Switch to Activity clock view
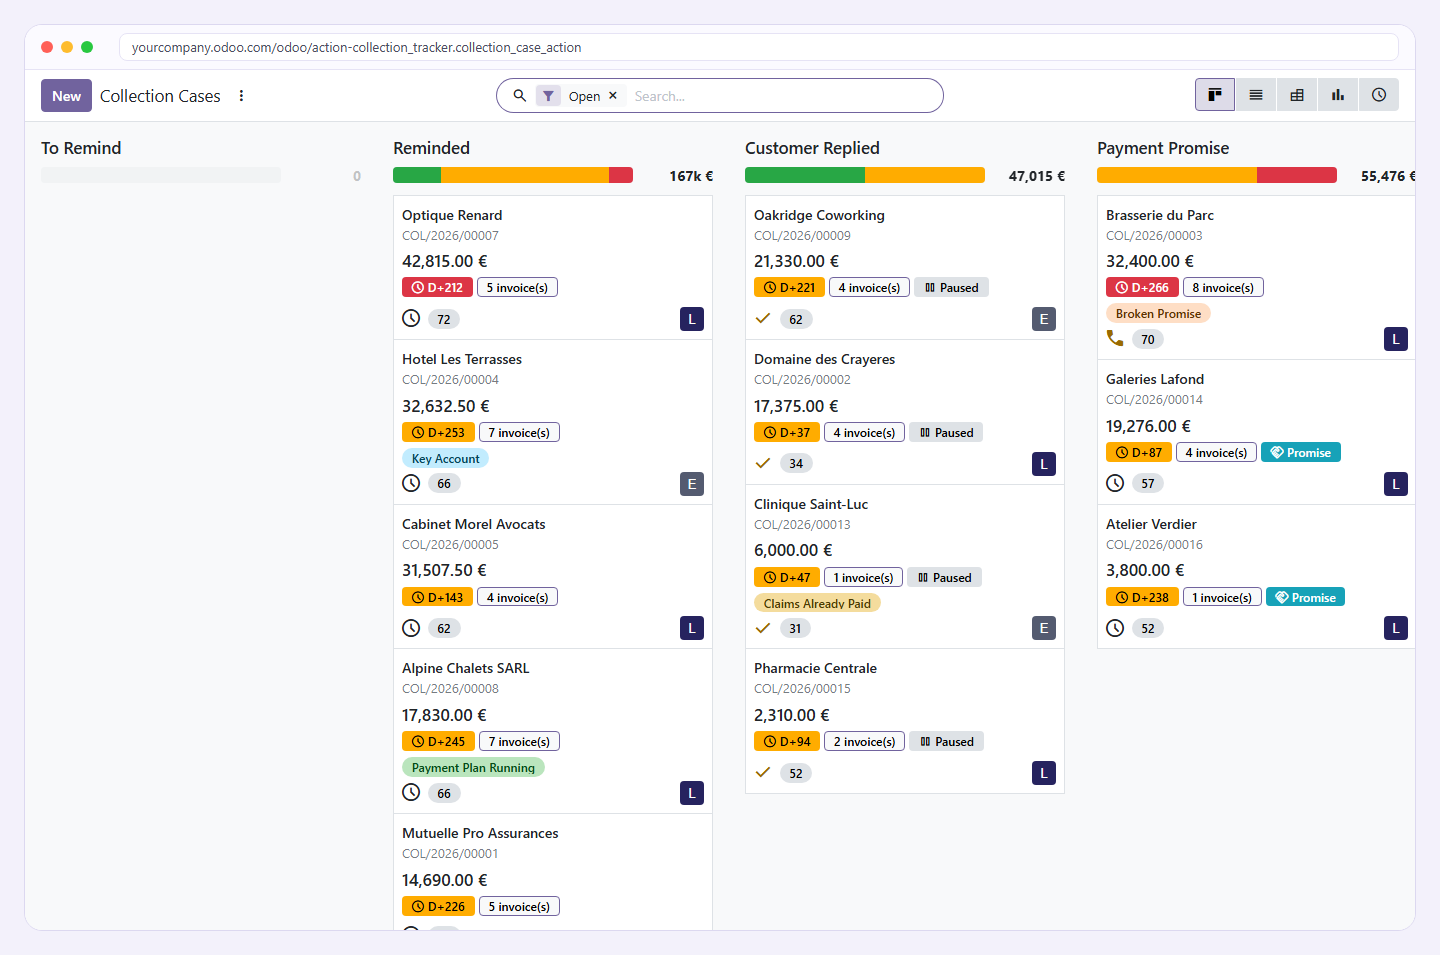1440x955 pixels. (1379, 95)
